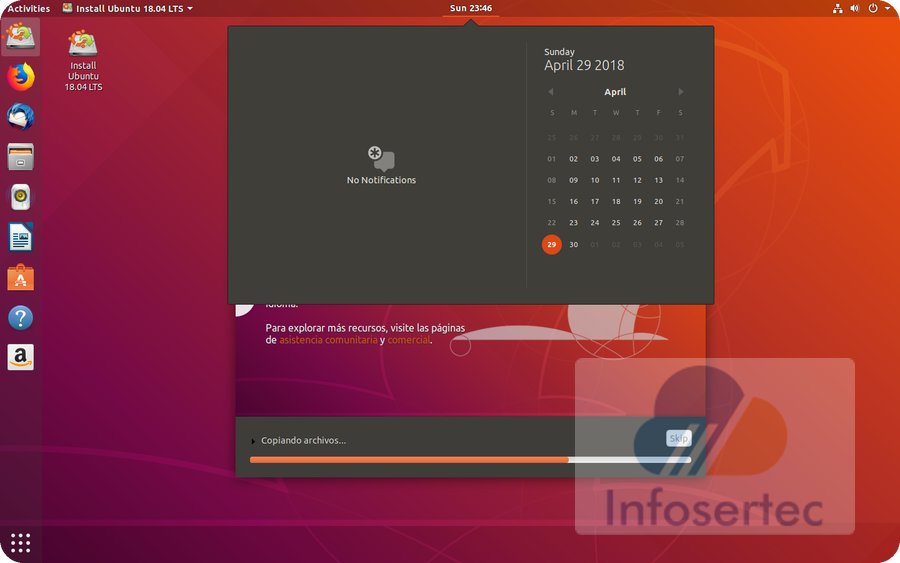Launch Amazon from the dock
This screenshot has width=900, height=563.
point(21,357)
